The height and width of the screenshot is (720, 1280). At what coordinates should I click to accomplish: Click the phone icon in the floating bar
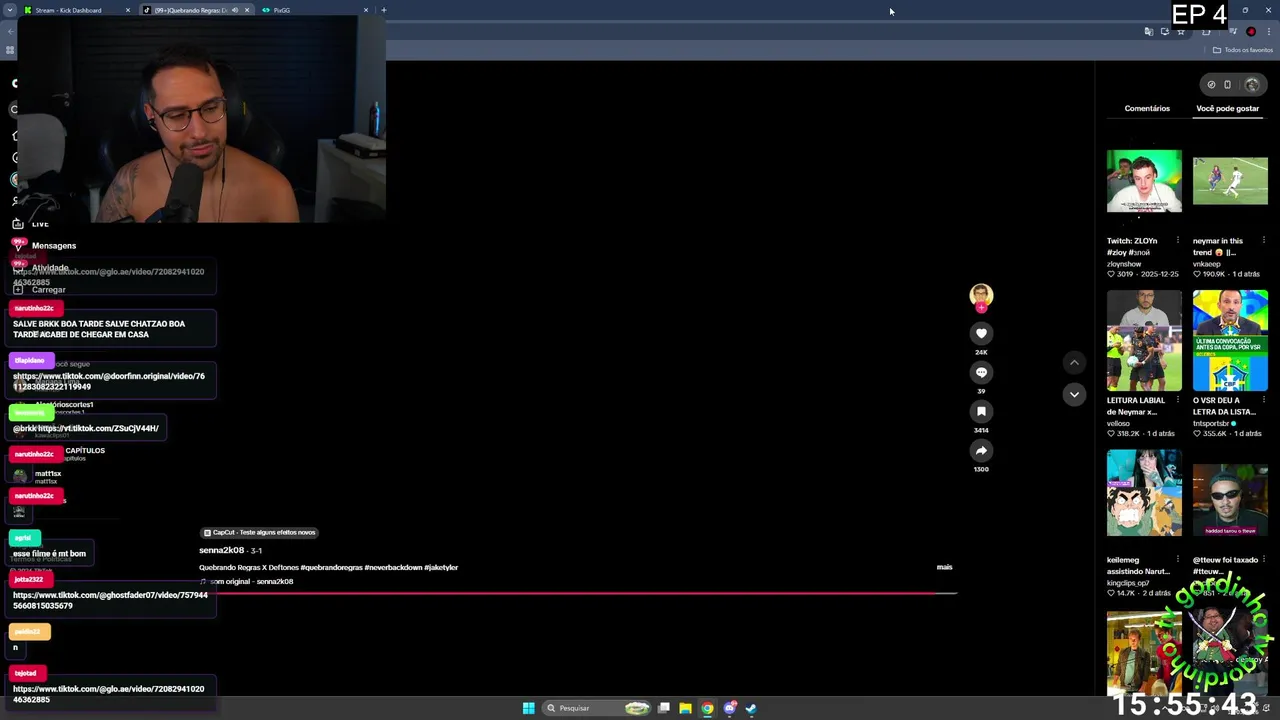pyautogui.click(x=1228, y=84)
